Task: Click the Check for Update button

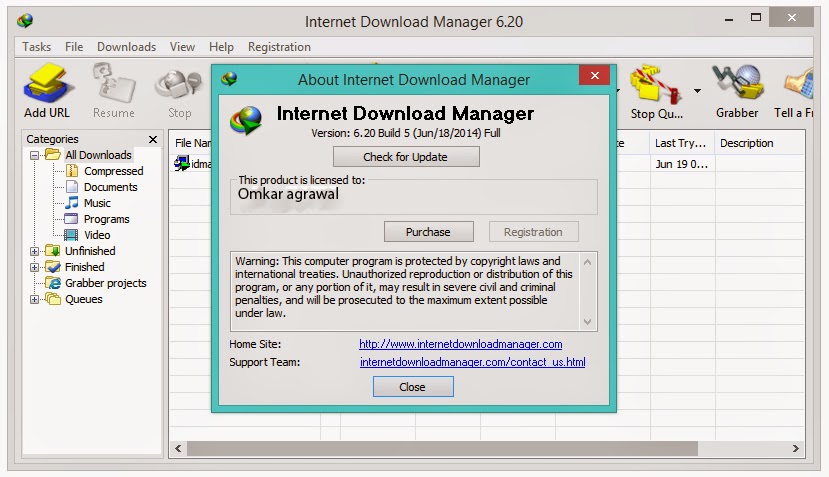Action: [x=406, y=157]
